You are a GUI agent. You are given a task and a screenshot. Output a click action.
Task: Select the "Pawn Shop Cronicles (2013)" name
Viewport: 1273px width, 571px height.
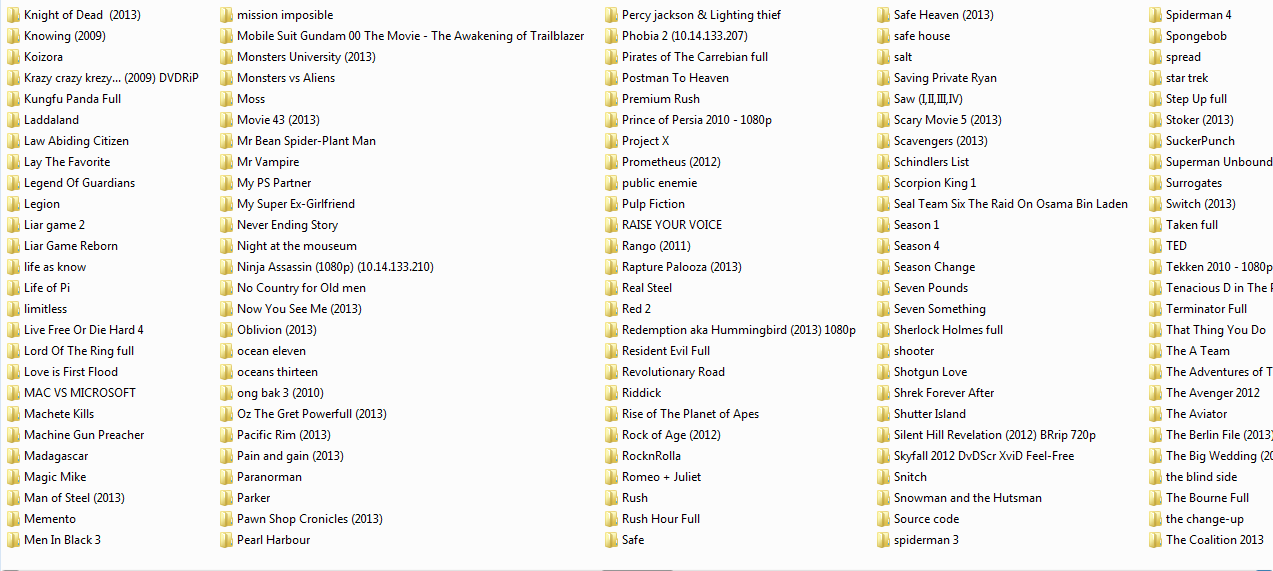point(310,519)
